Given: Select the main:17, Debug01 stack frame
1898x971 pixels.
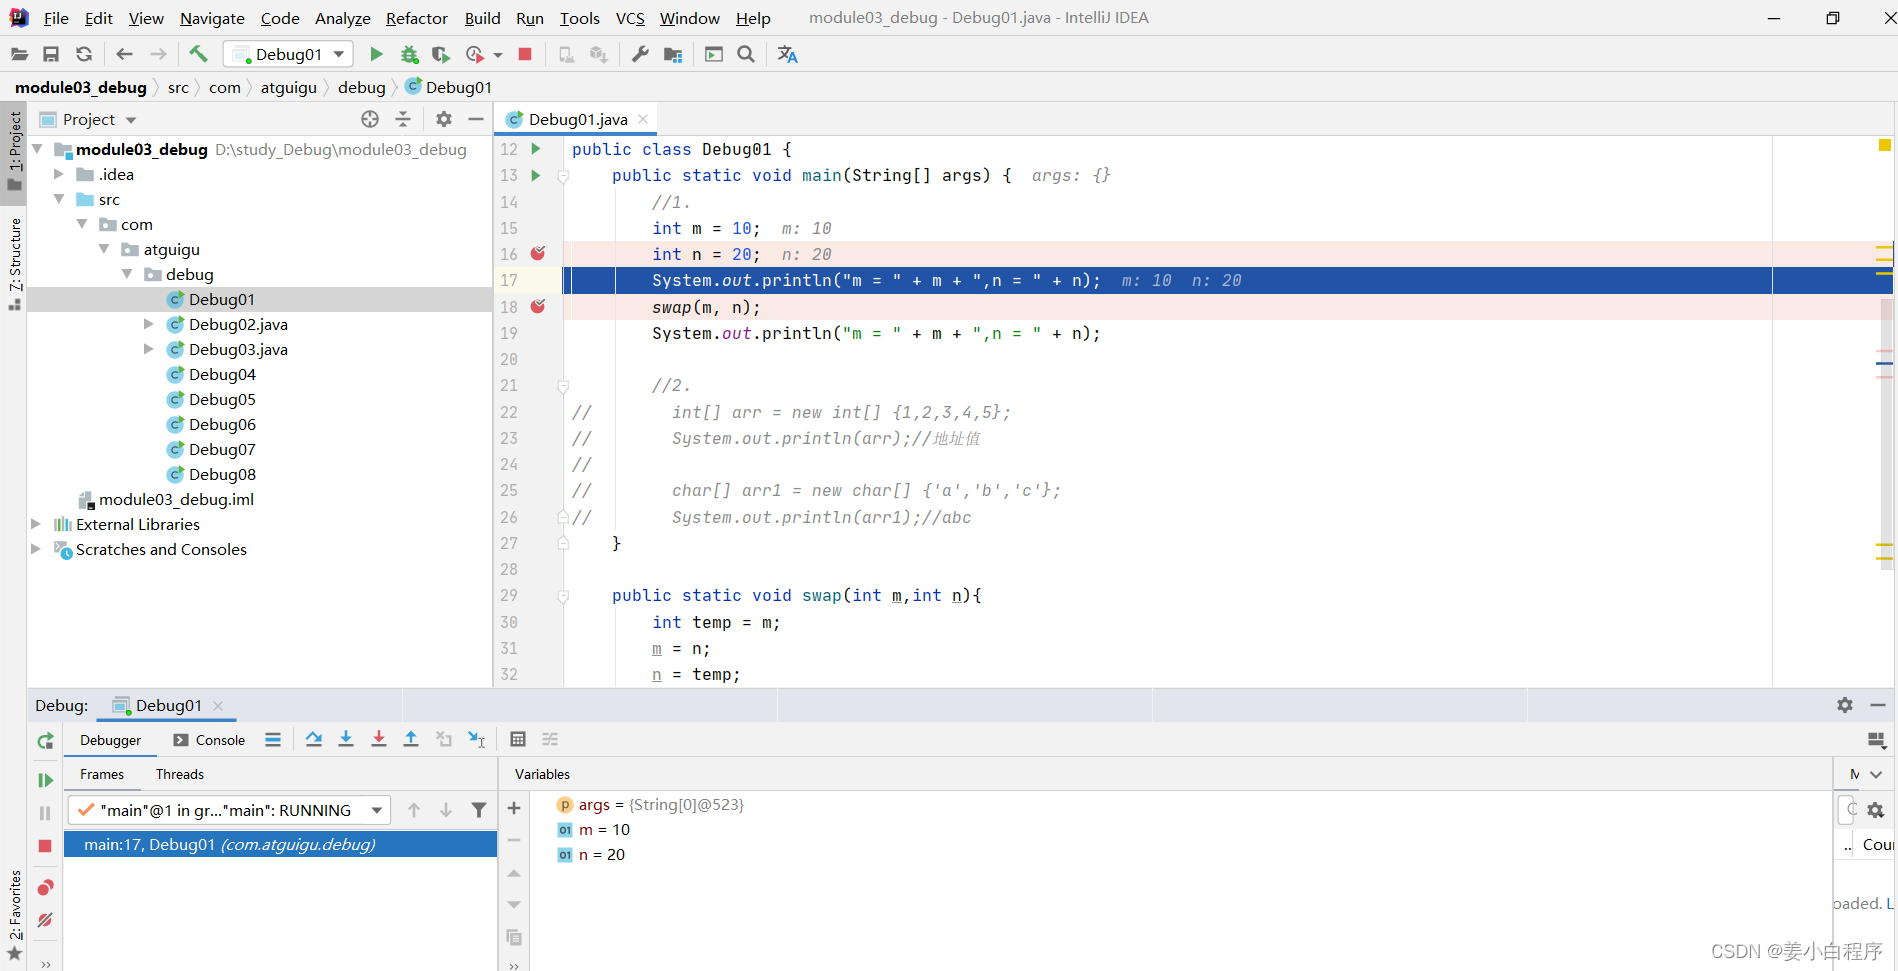Looking at the screenshot, I should (x=281, y=845).
